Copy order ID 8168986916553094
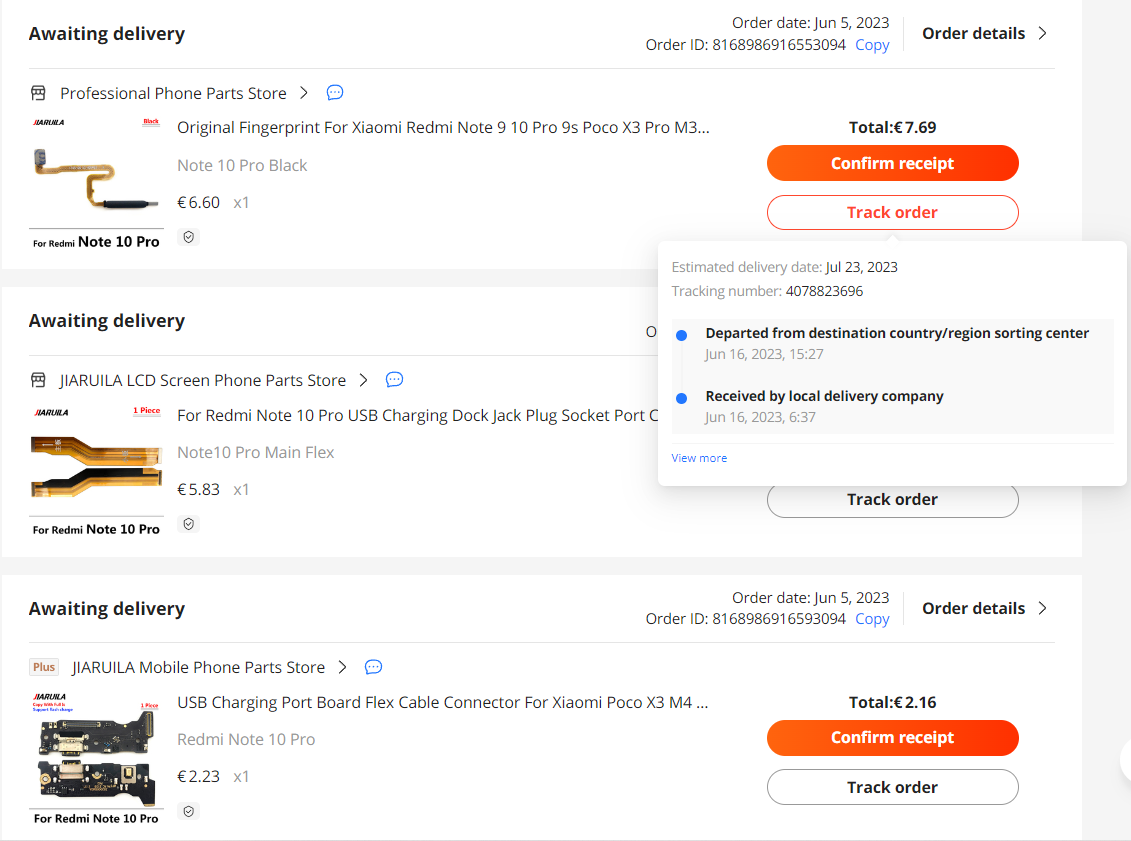The image size is (1131, 841). point(872,45)
